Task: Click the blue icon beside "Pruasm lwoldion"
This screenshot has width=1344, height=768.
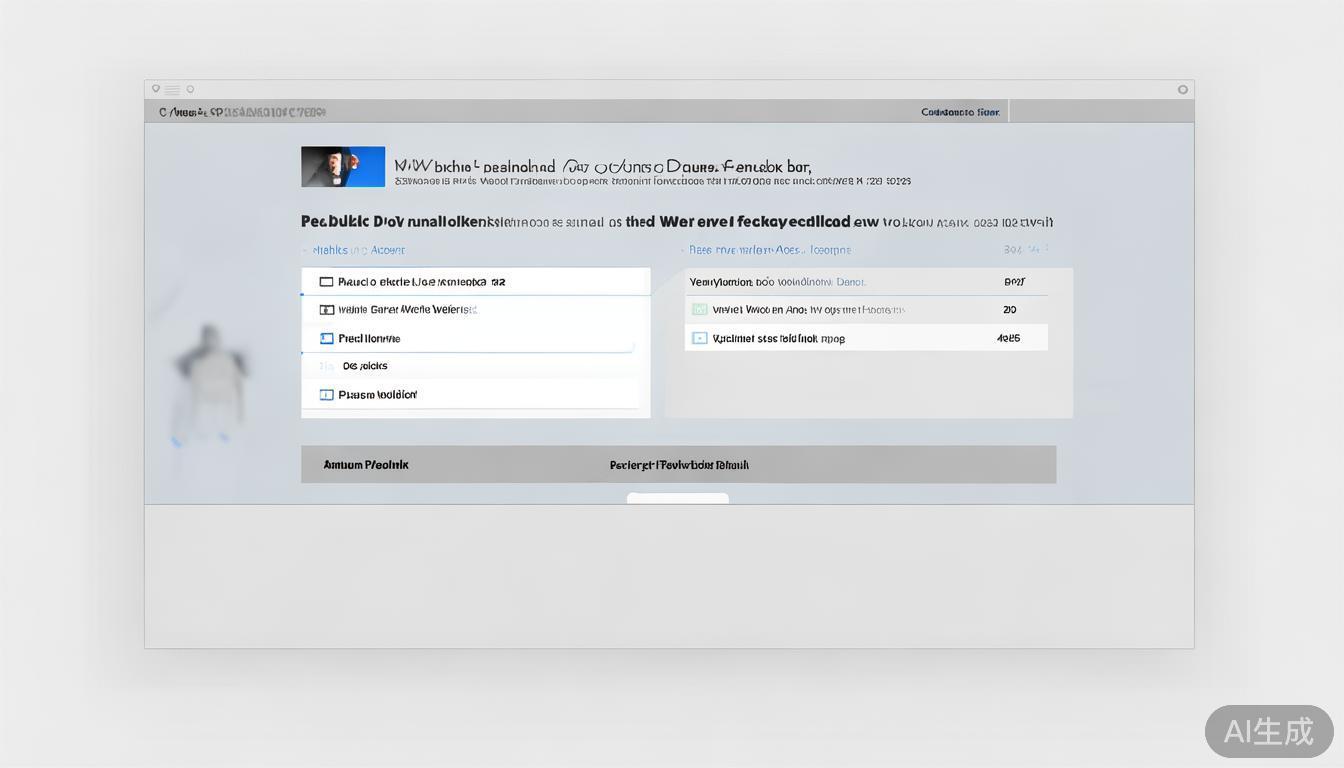Action: pyautogui.click(x=326, y=395)
